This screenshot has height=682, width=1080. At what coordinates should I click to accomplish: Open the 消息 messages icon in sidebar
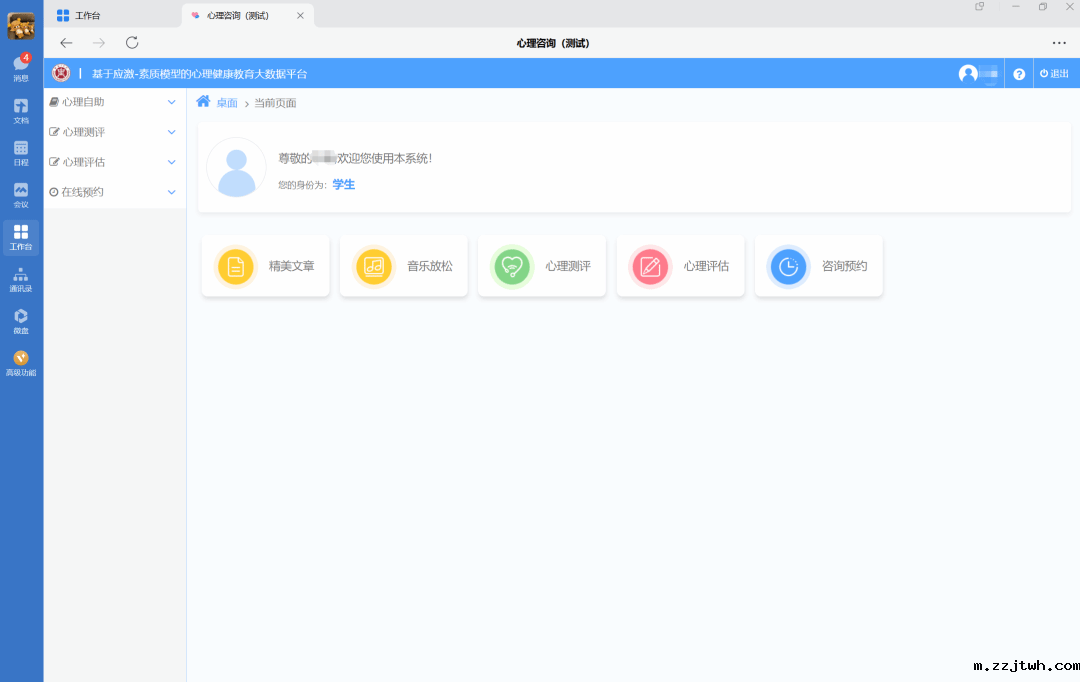21,66
